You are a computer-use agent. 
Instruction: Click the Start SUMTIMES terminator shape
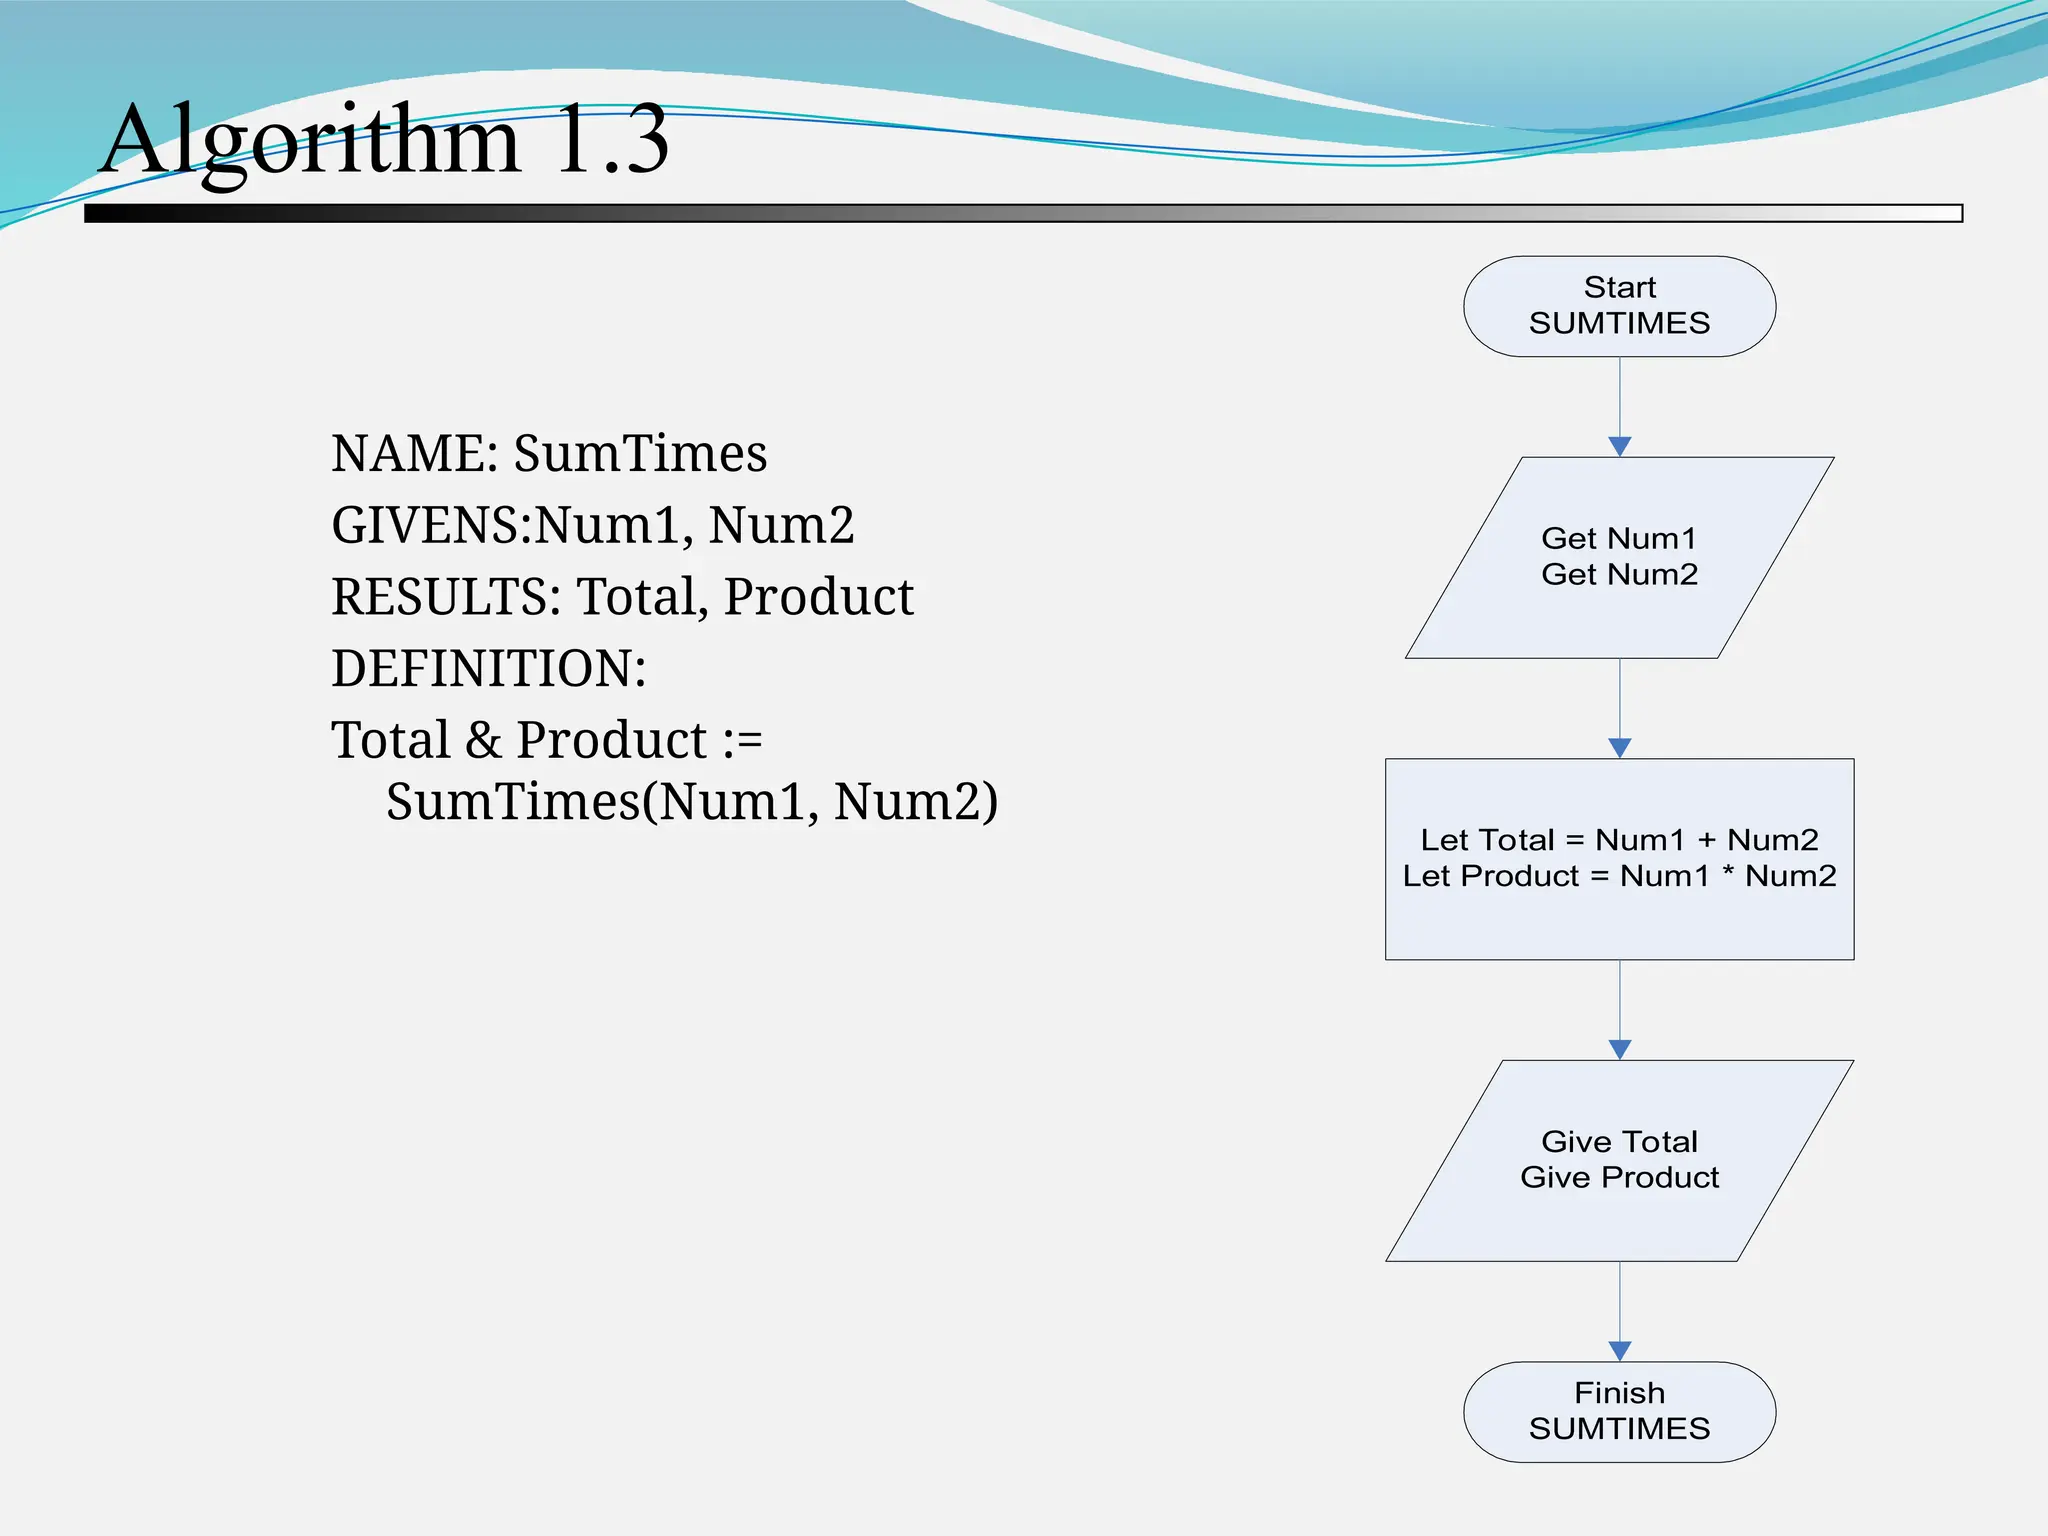click(1619, 306)
